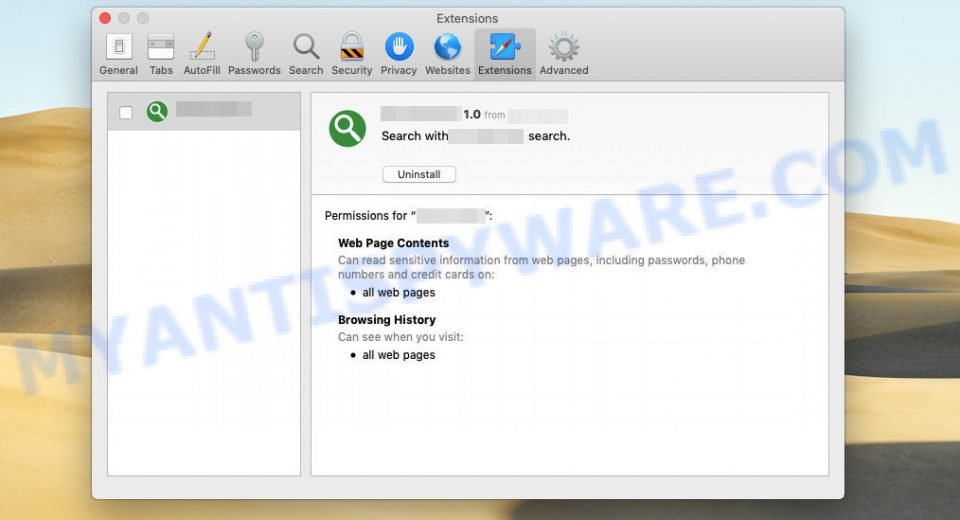Enable the extension checkbox in the sidebar list

pyautogui.click(x=126, y=113)
